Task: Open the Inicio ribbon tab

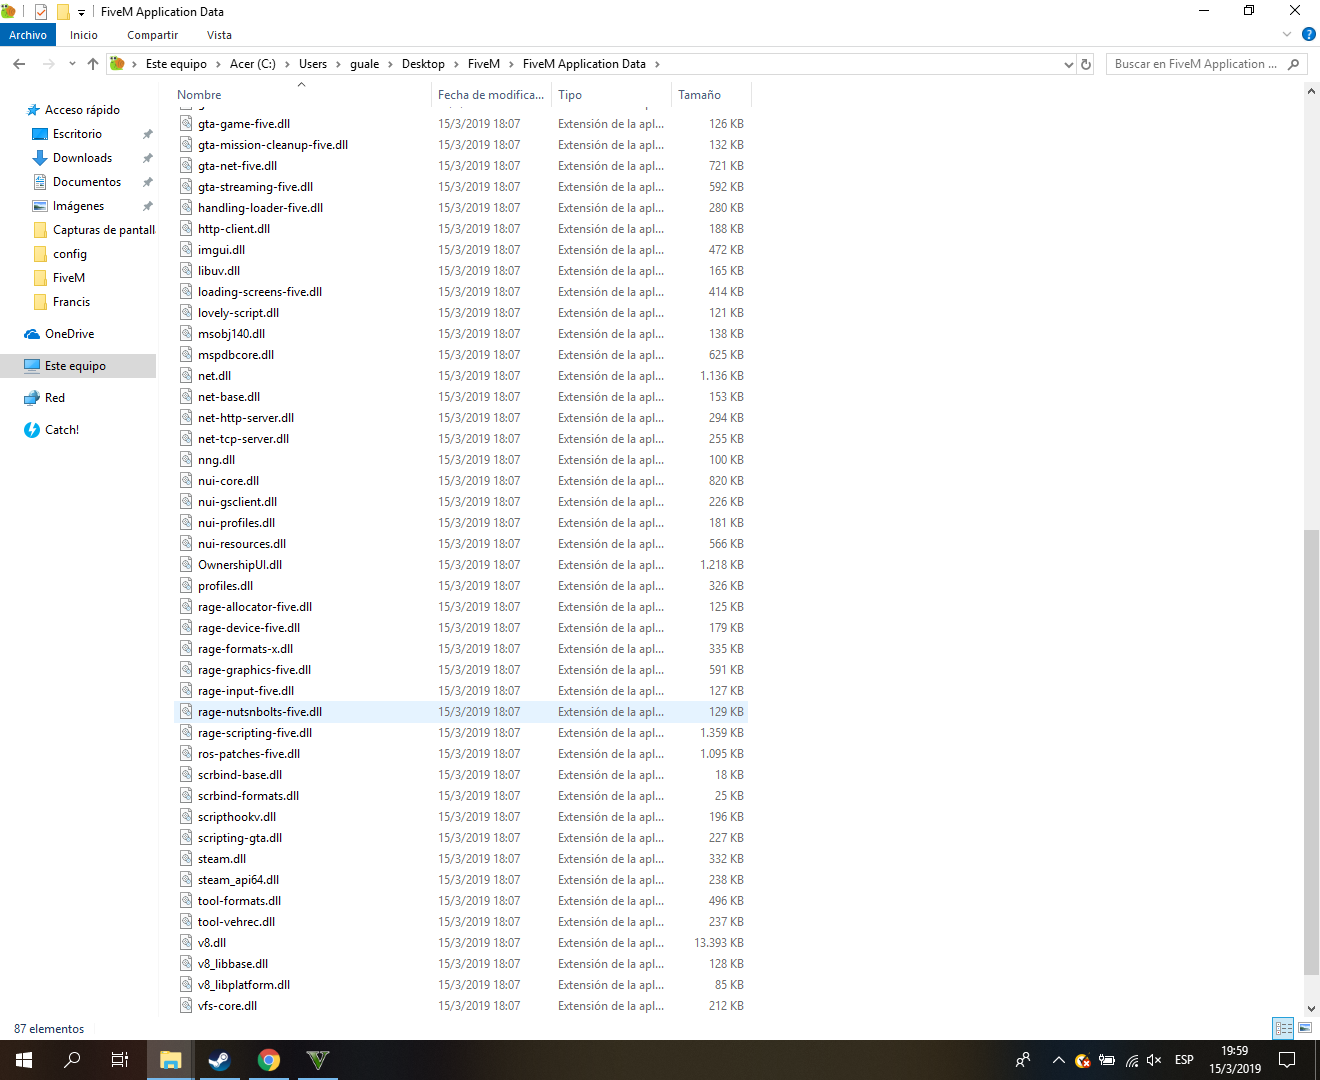Action: click(x=84, y=35)
